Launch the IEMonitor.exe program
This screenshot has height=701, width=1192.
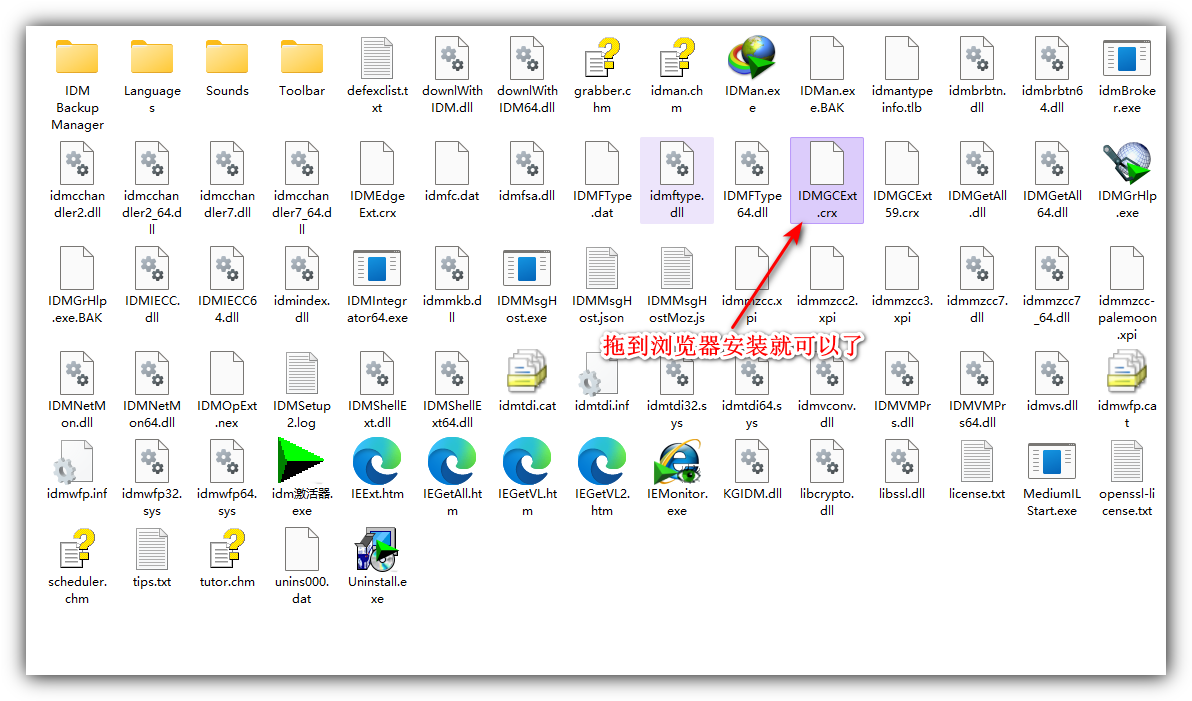point(676,460)
